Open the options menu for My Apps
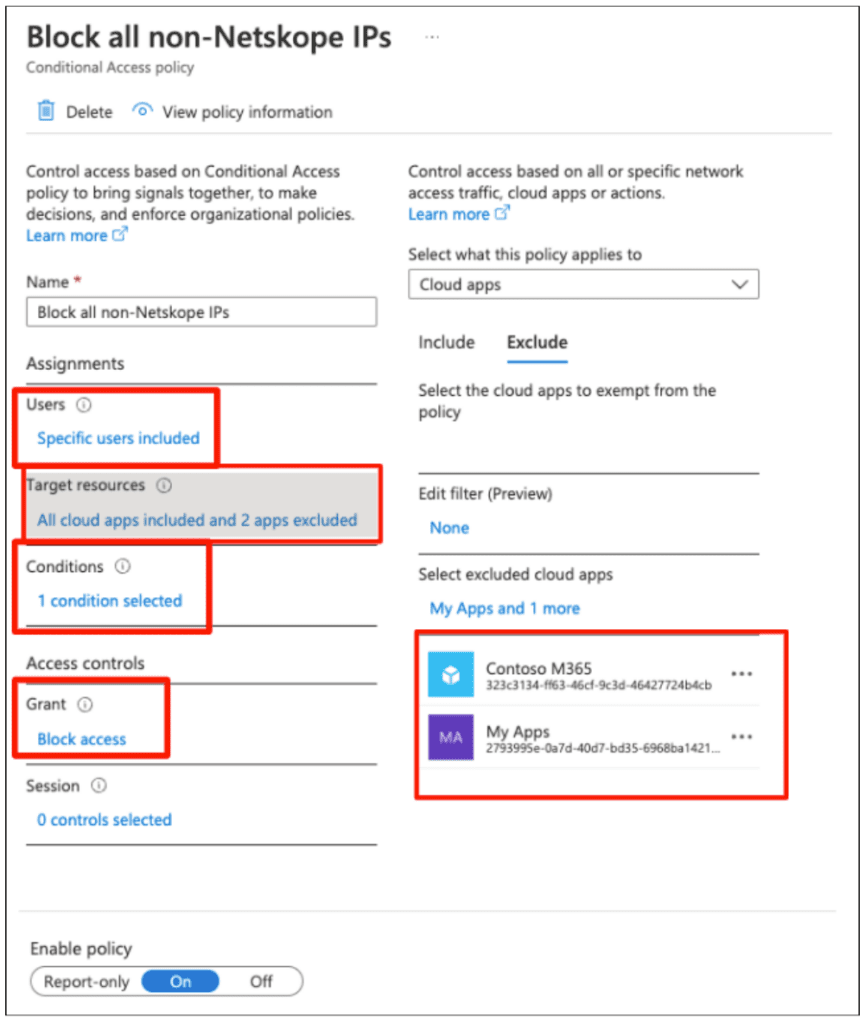This screenshot has width=865, height=1024. tap(742, 737)
